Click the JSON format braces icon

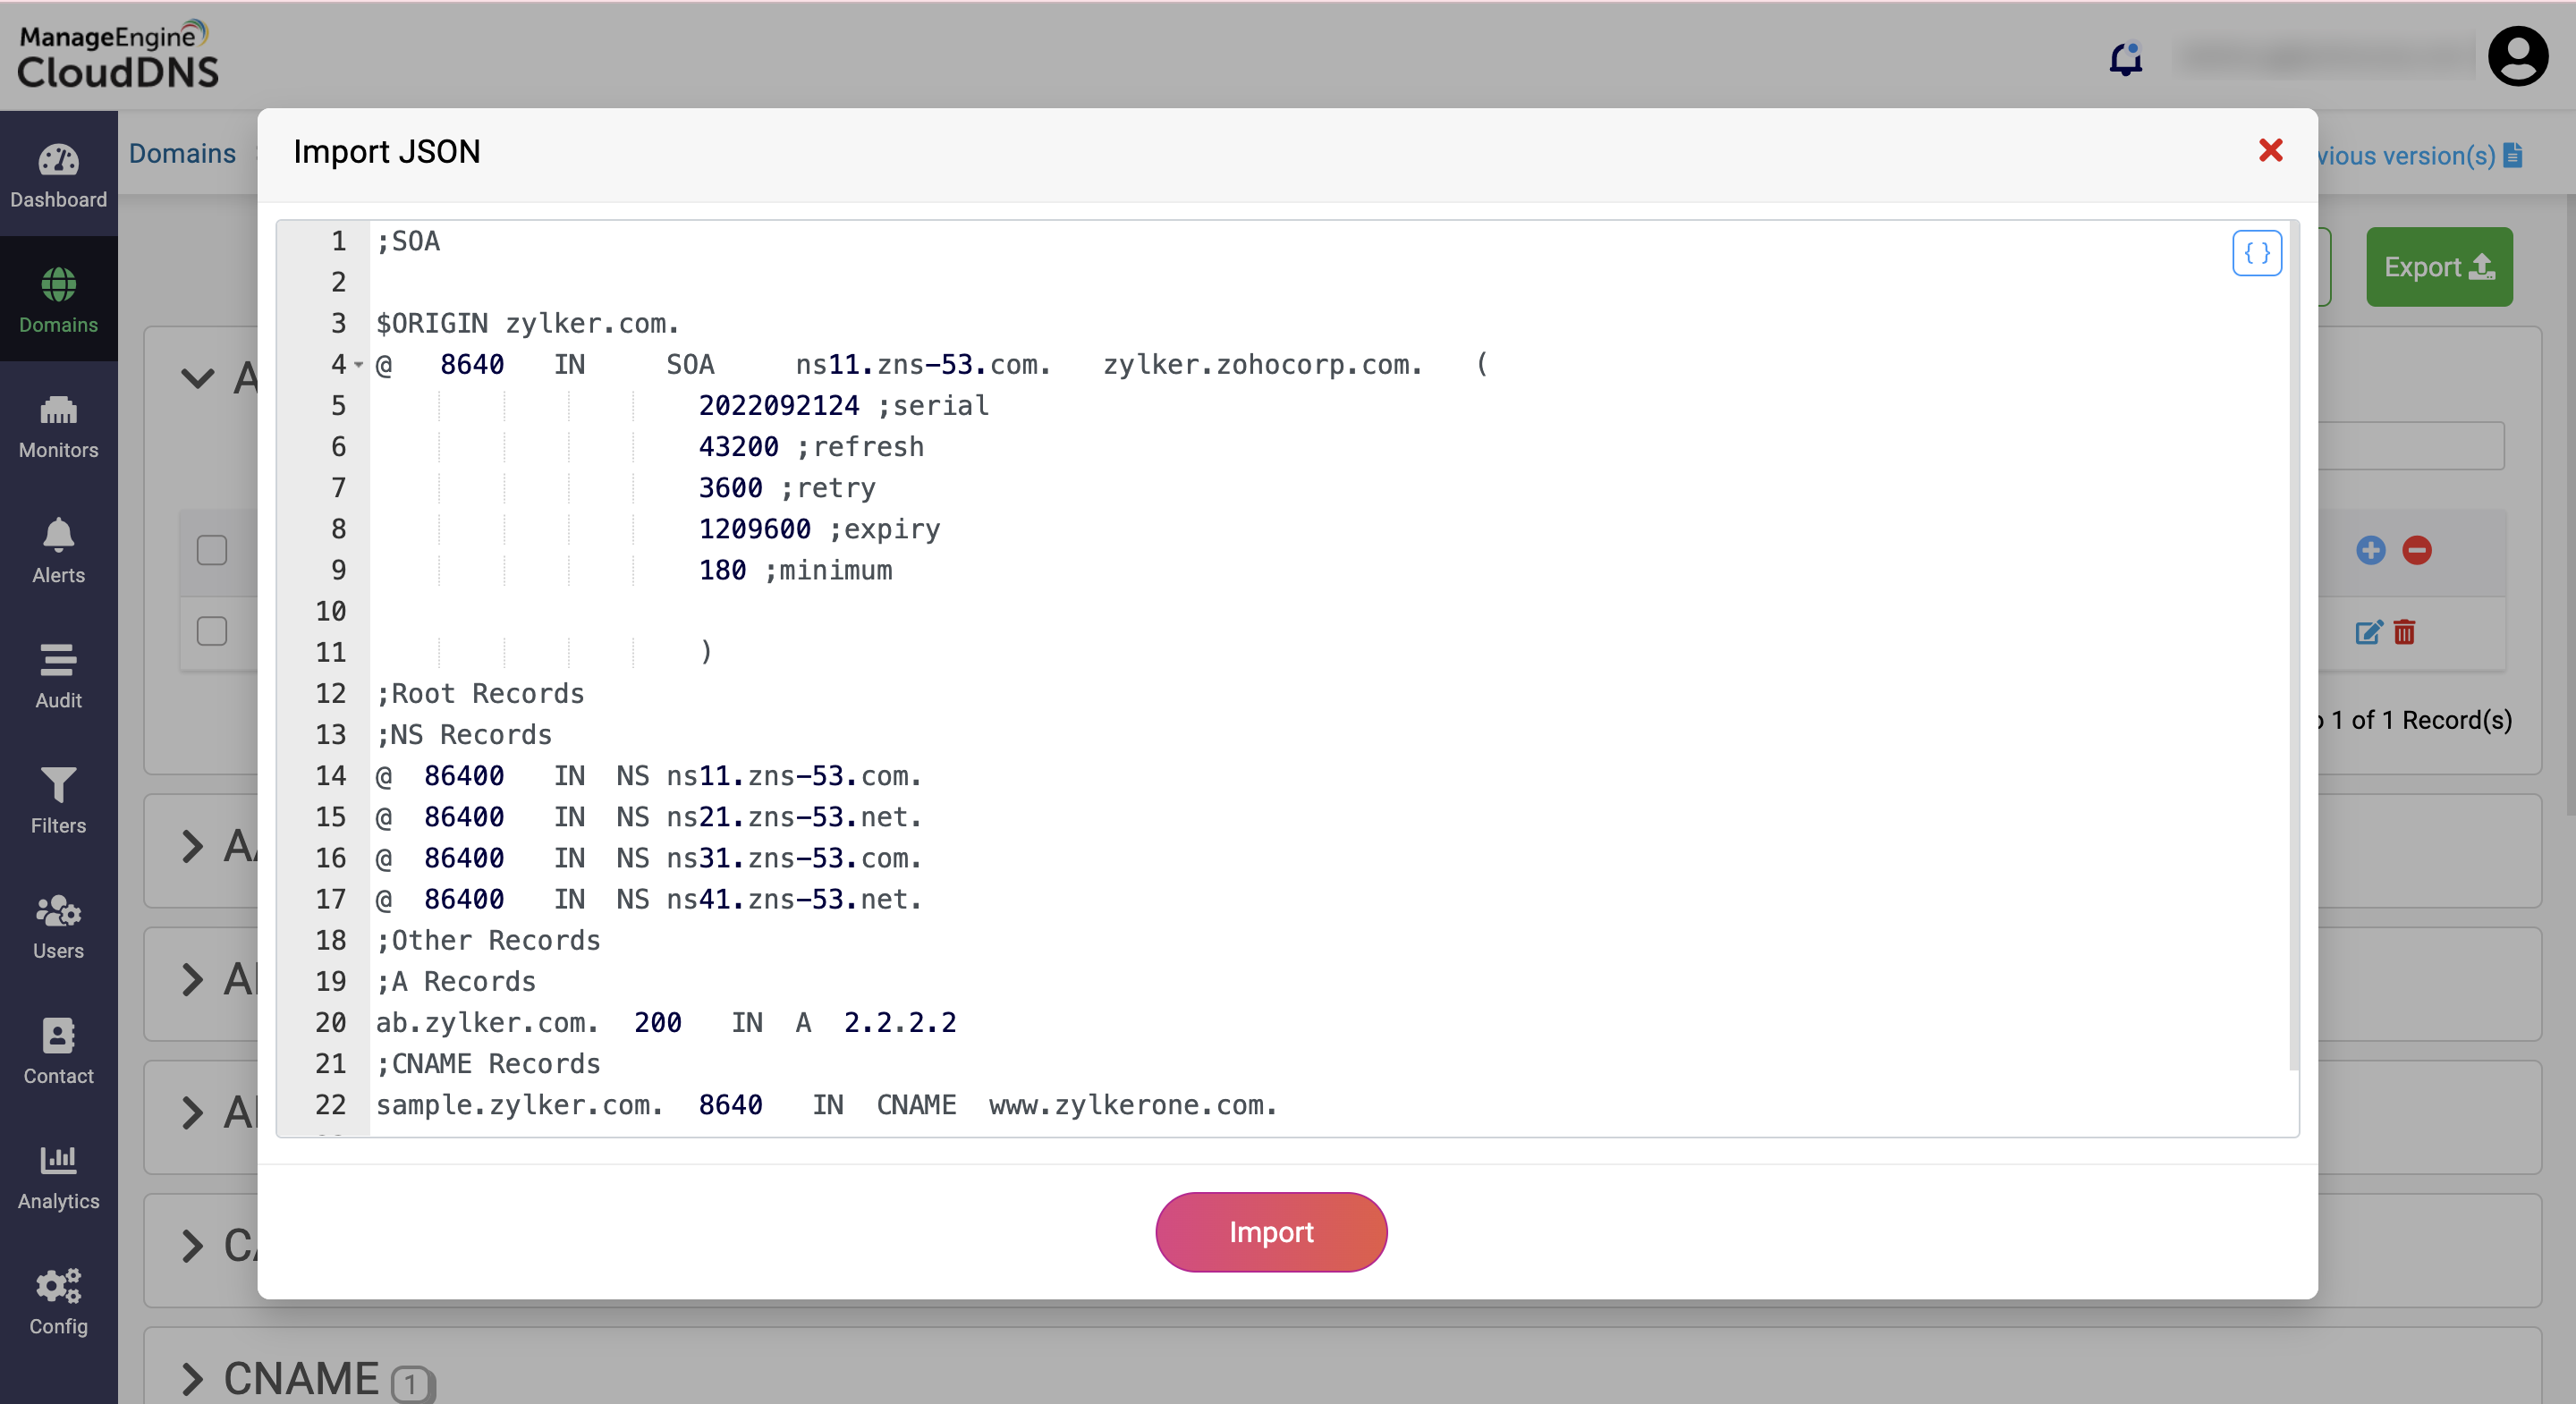(x=2256, y=253)
